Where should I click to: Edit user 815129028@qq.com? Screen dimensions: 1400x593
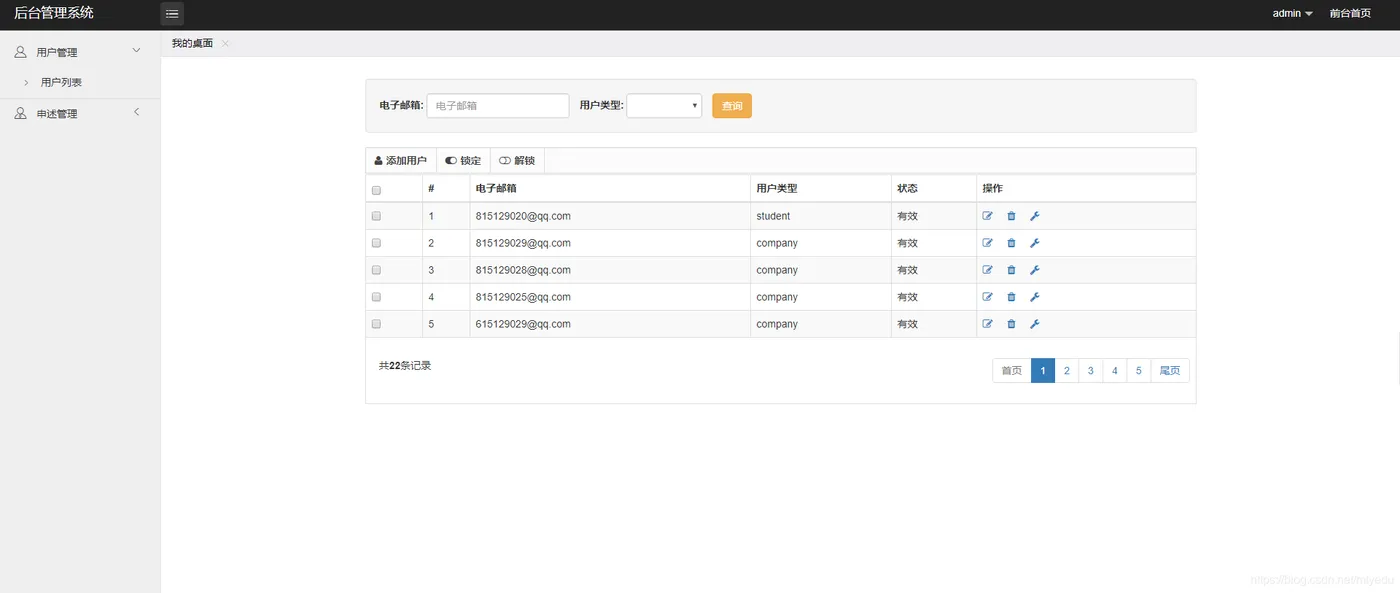[988, 270]
